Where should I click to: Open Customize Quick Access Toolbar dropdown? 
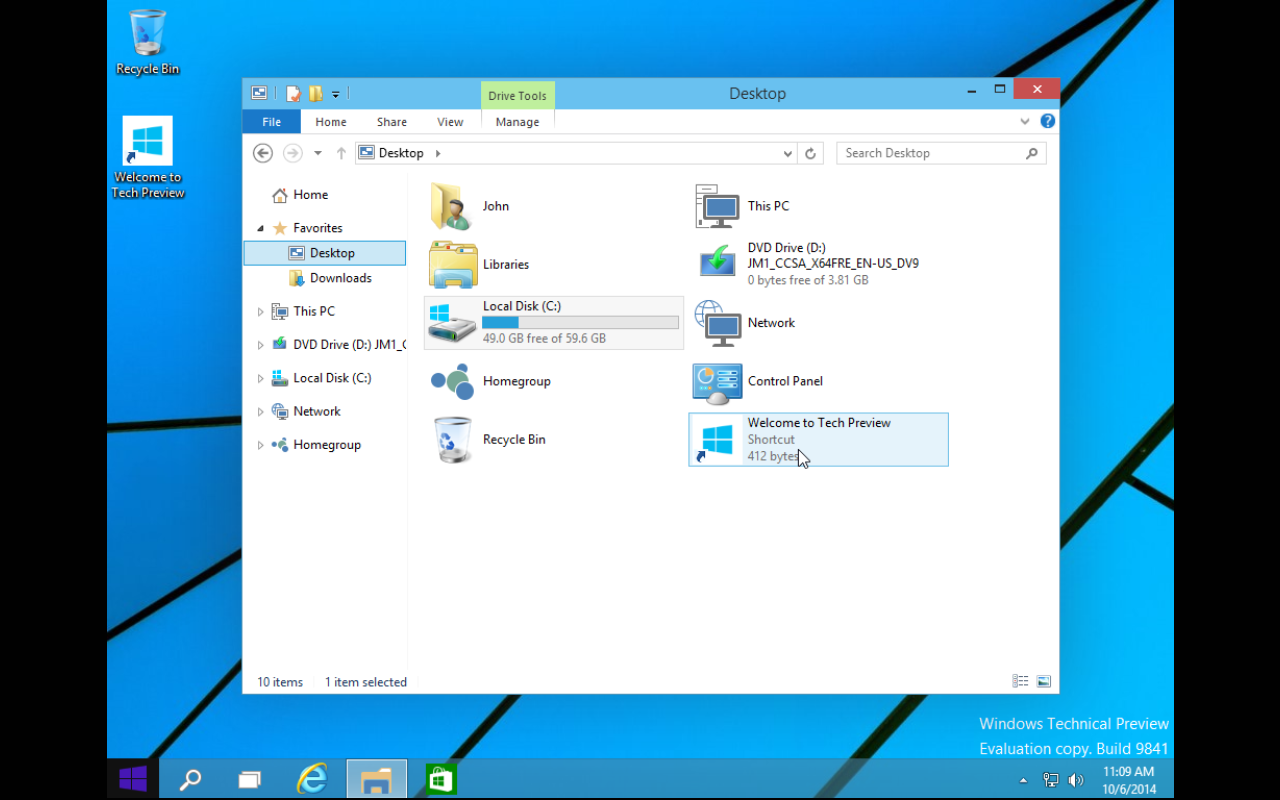[336, 94]
